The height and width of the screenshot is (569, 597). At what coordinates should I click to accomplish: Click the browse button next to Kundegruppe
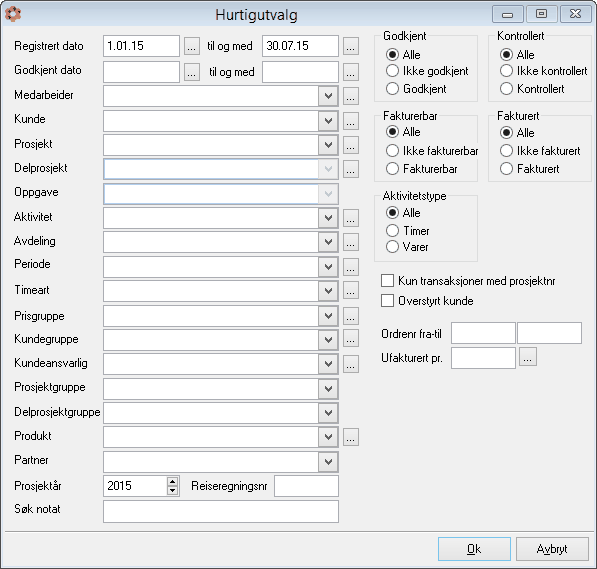pos(351,339)
